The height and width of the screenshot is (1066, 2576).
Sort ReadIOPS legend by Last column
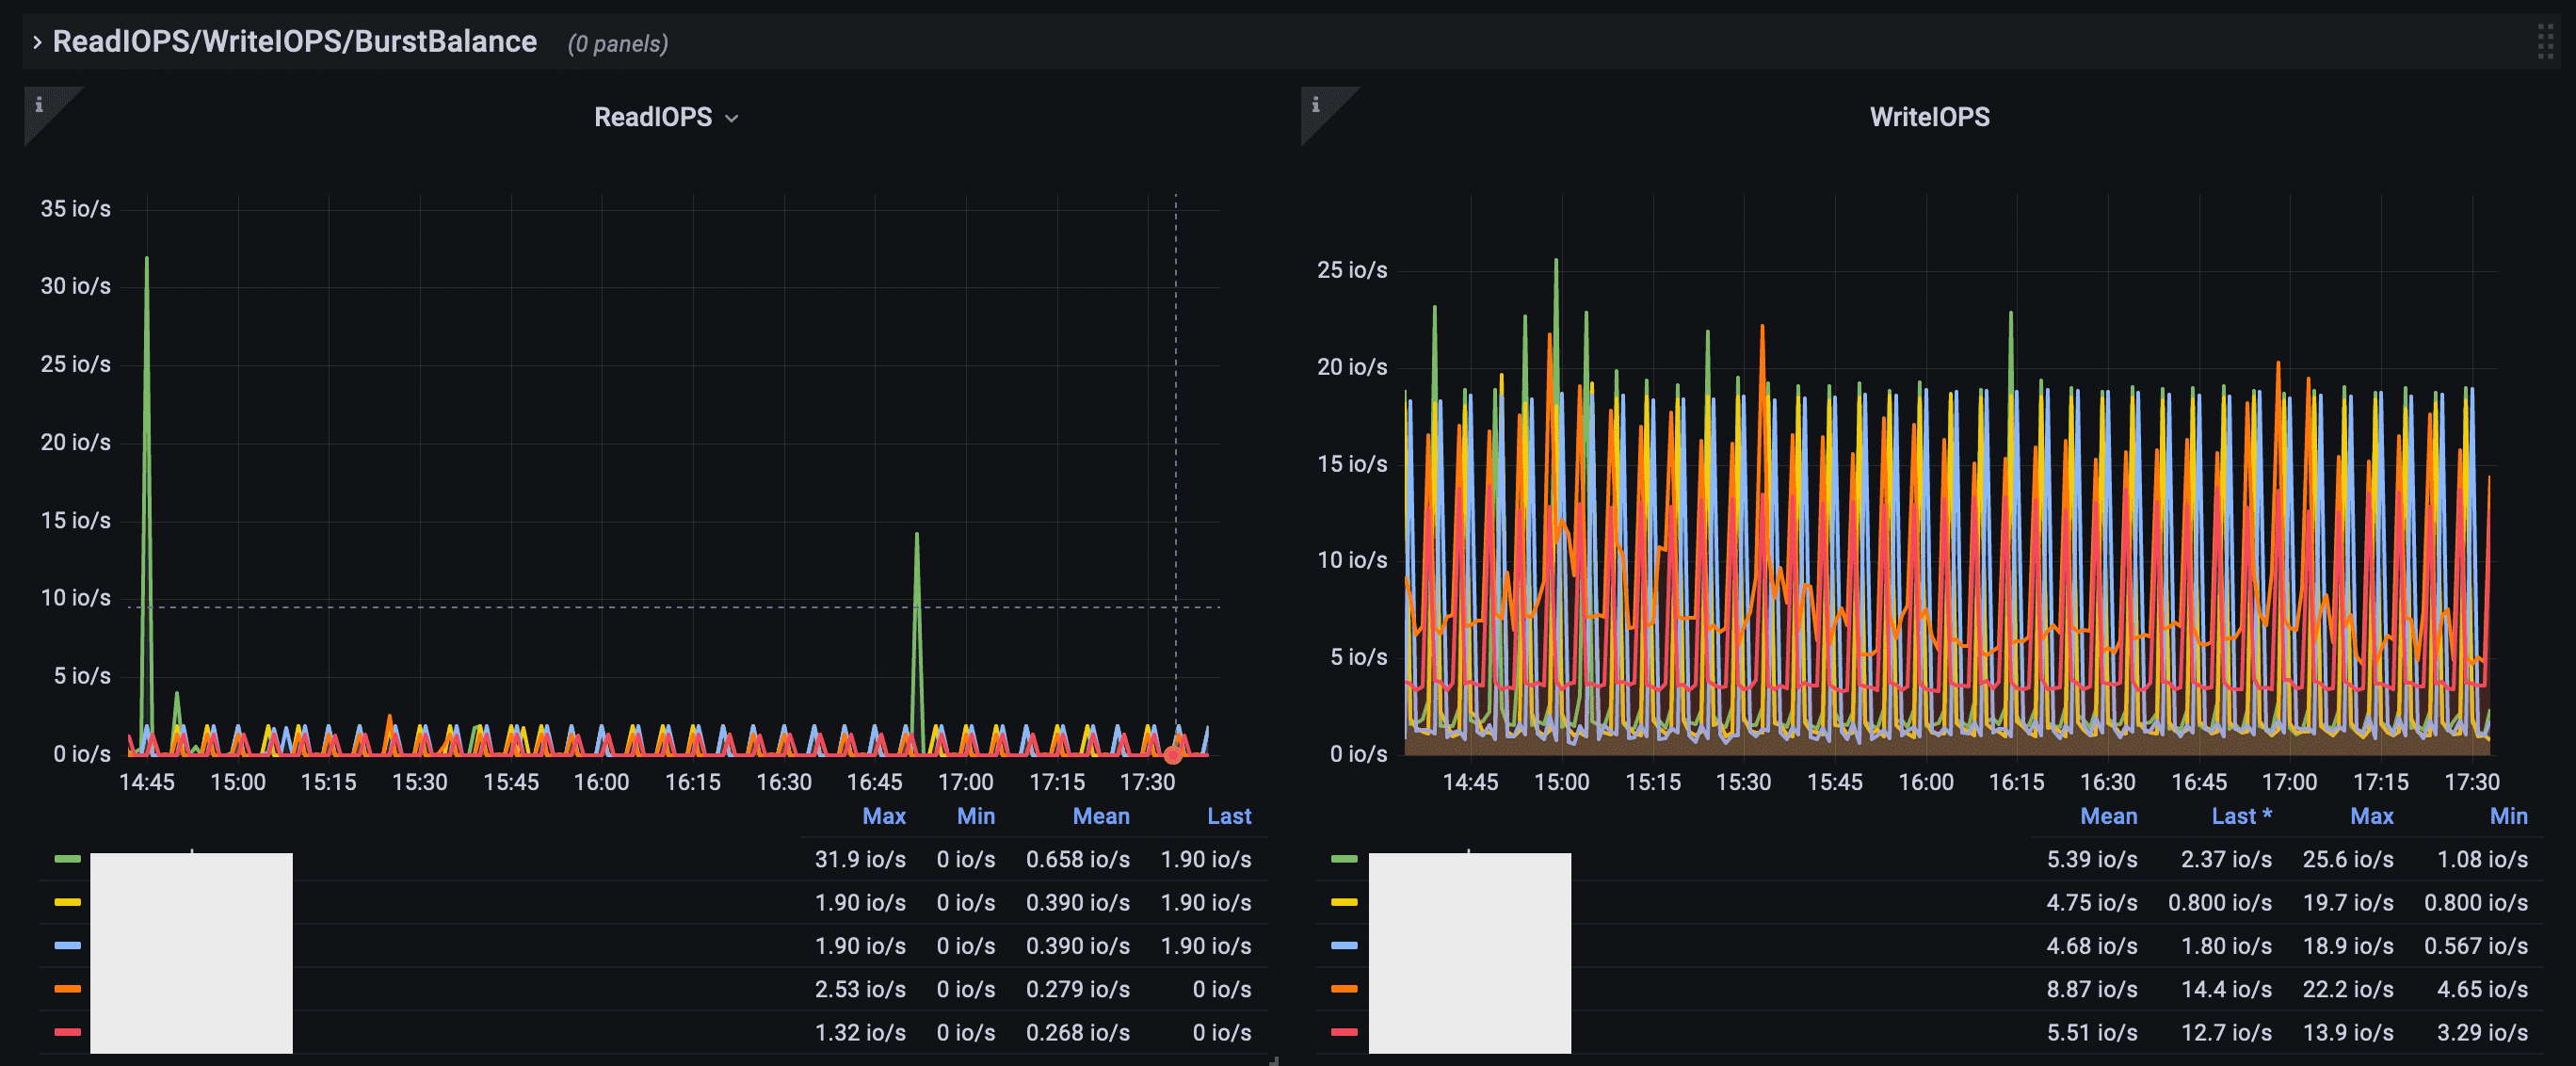[1228, 816]
